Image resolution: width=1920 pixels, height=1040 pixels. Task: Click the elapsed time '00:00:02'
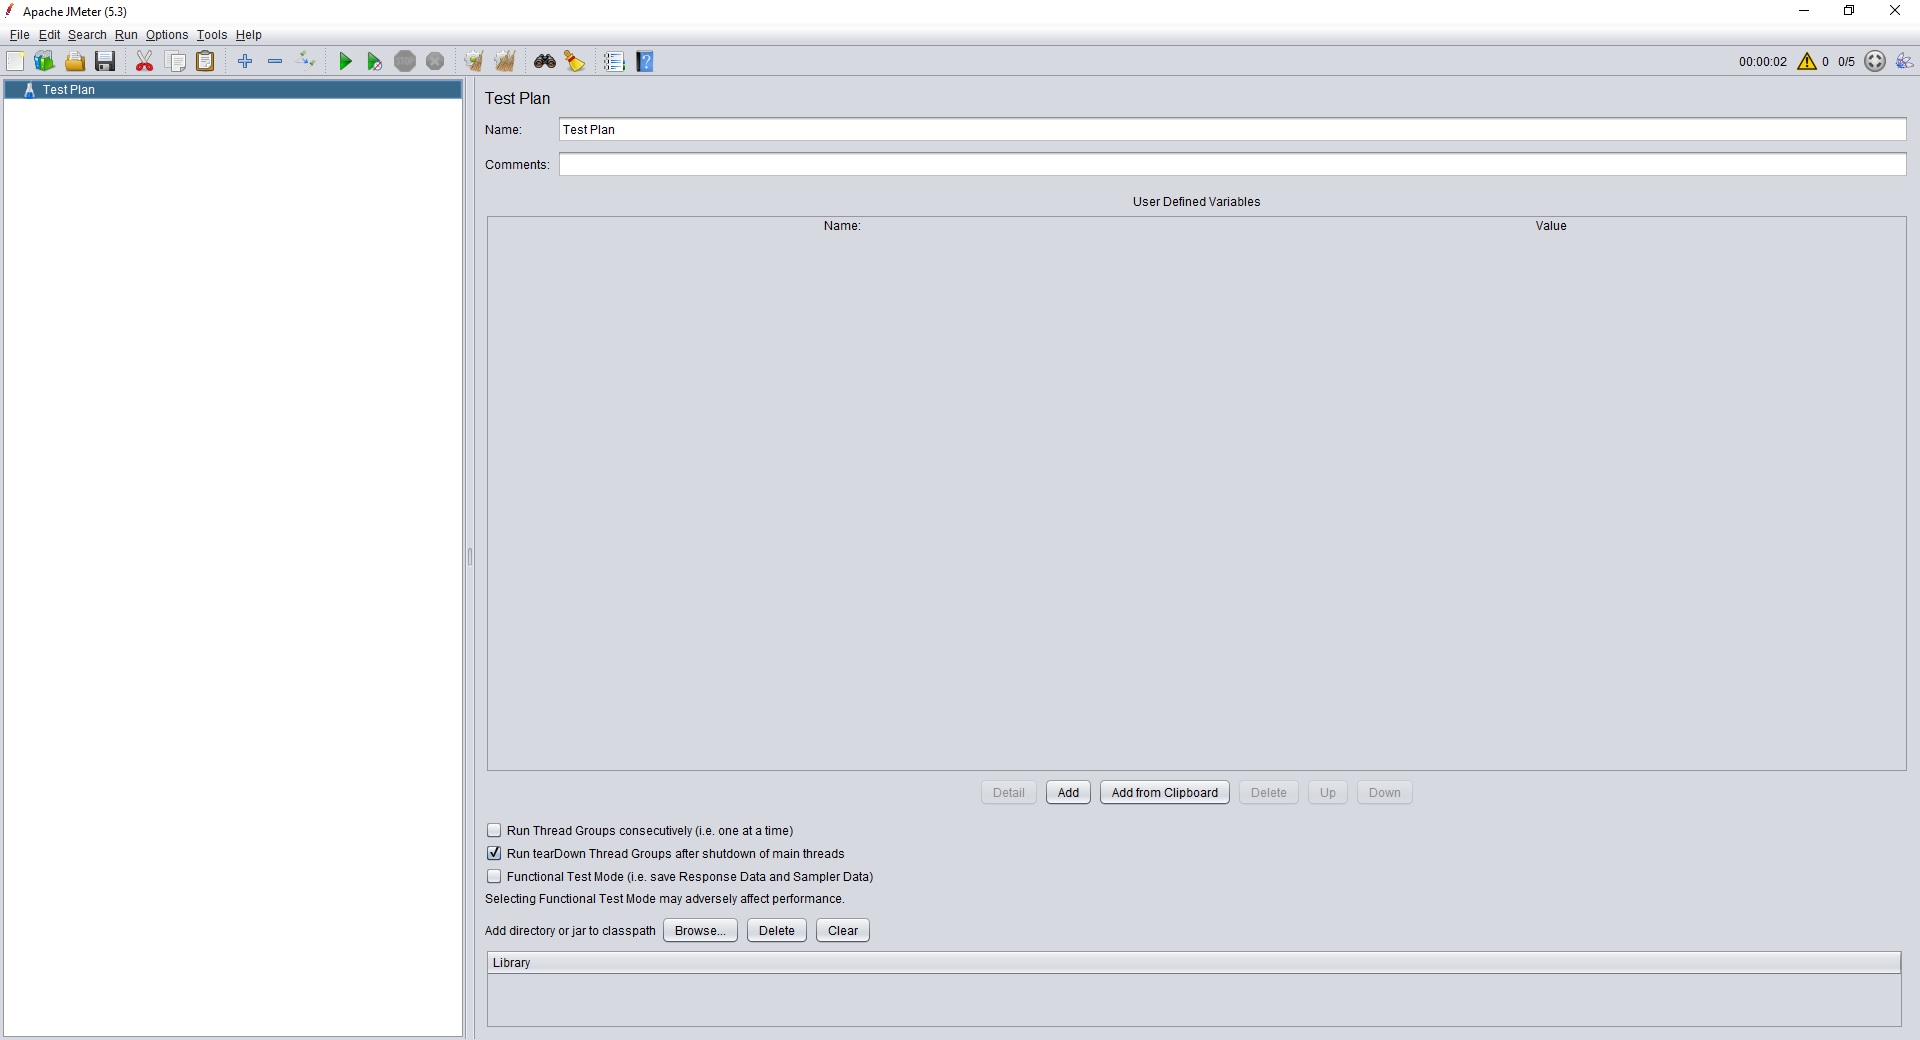point(1763,62)
